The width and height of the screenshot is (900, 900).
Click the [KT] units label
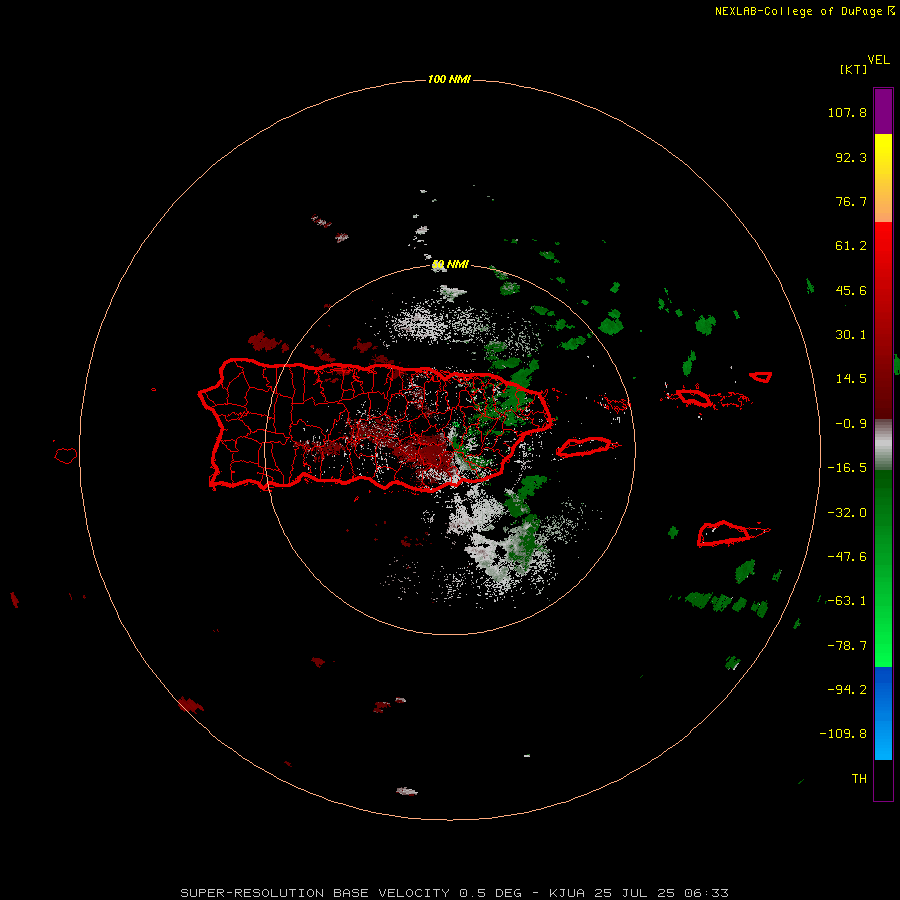point(853,69)
